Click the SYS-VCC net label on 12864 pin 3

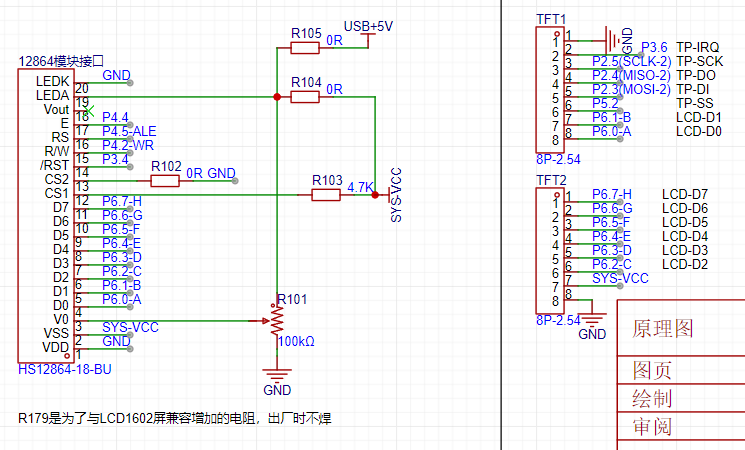click(130, 327)
